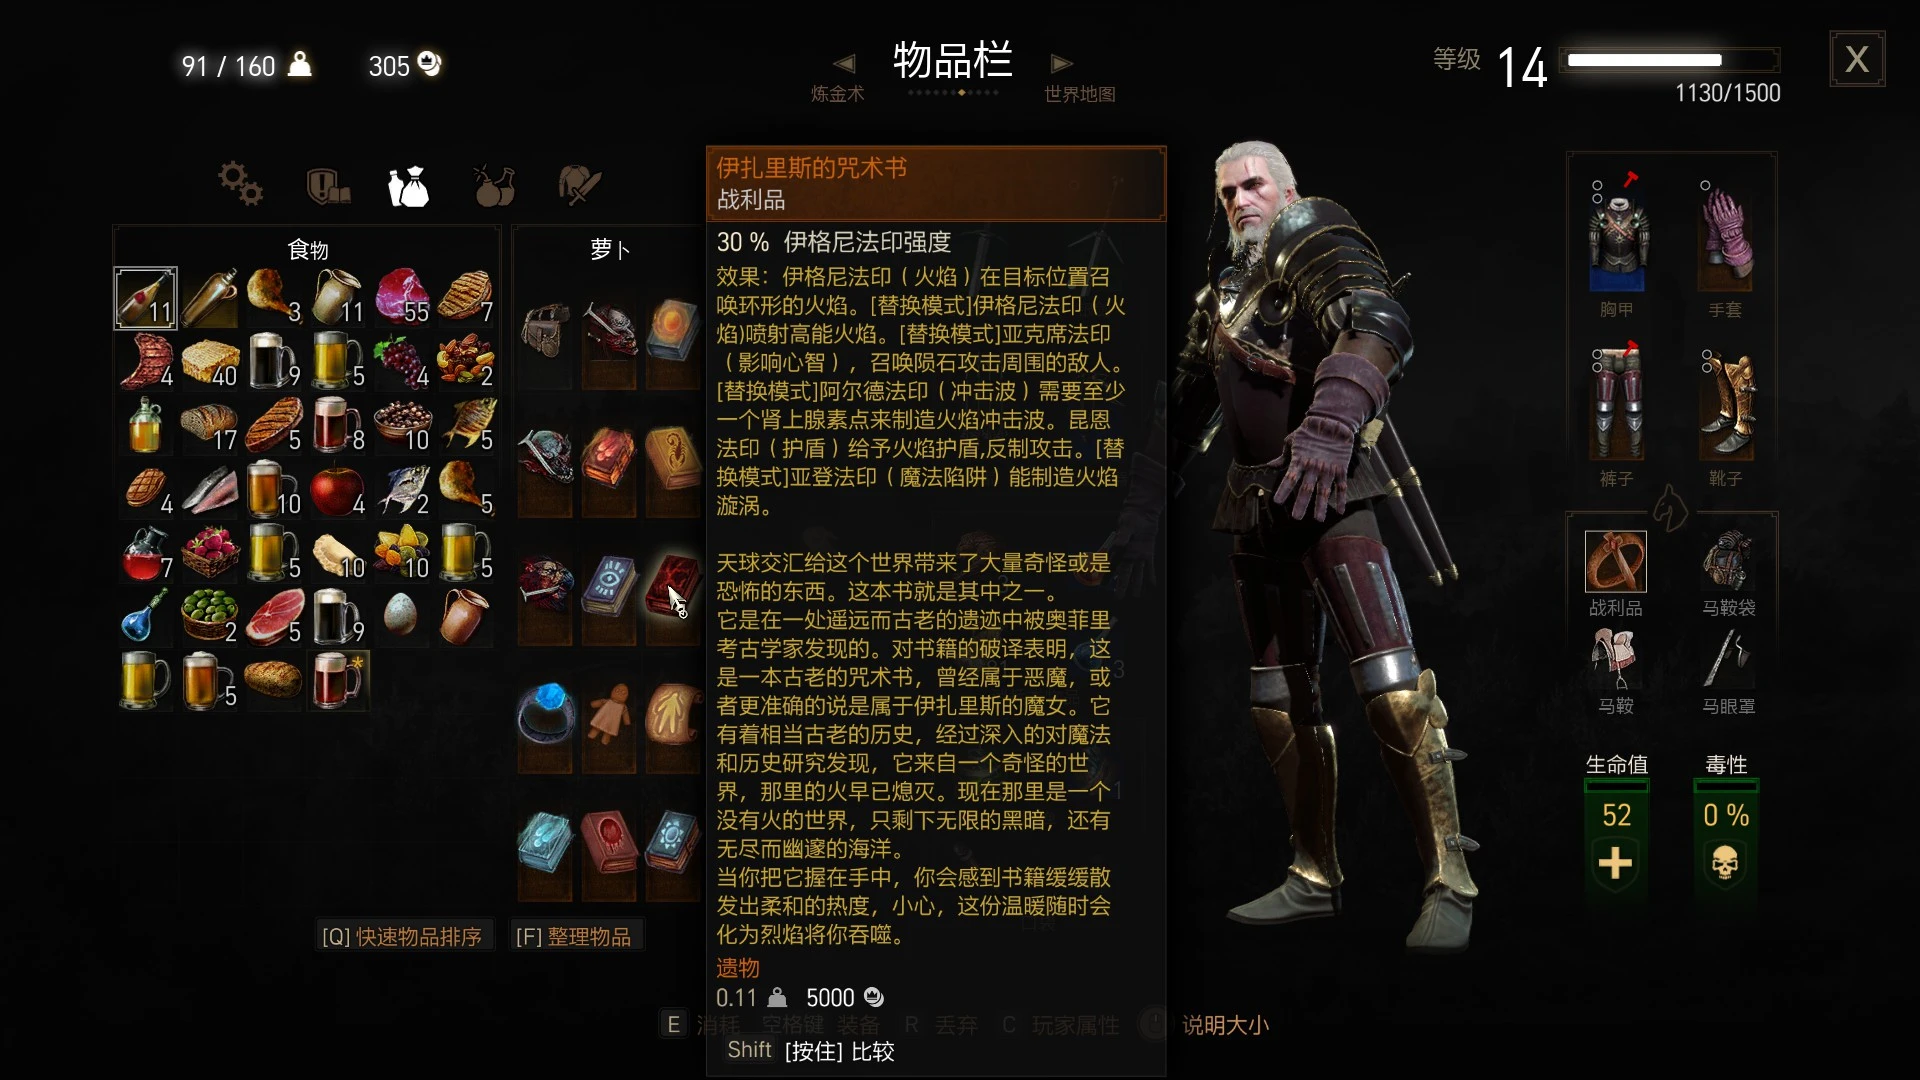Screen dimensions: 1920x1080
Task: Close the inventory with X button
Action: tap(1857, 59)
